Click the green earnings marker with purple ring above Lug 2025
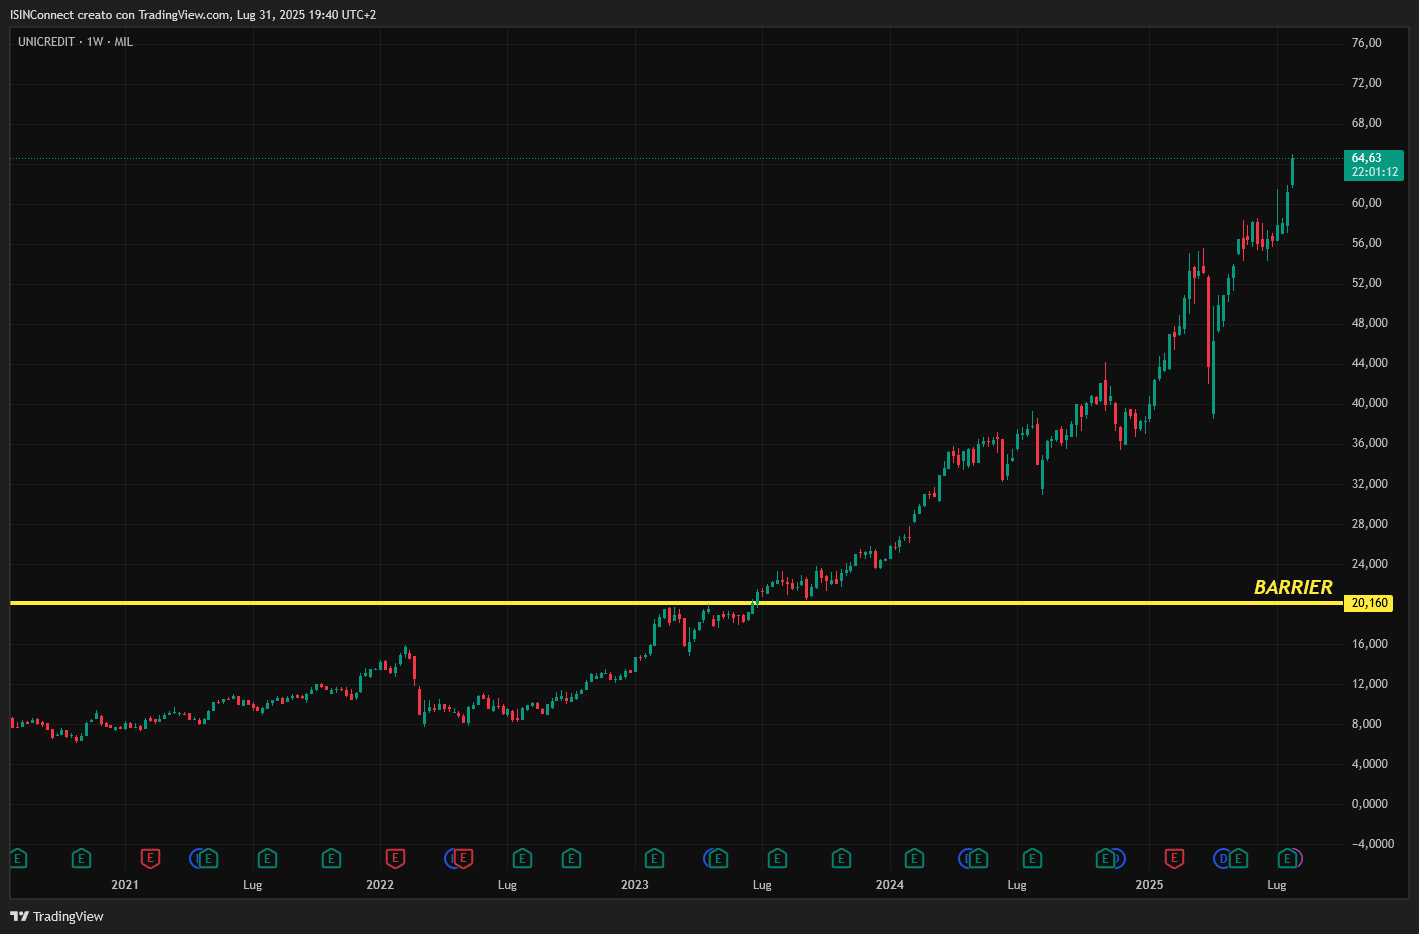This screenshot has height=934, width=1419. [1289, 858]
